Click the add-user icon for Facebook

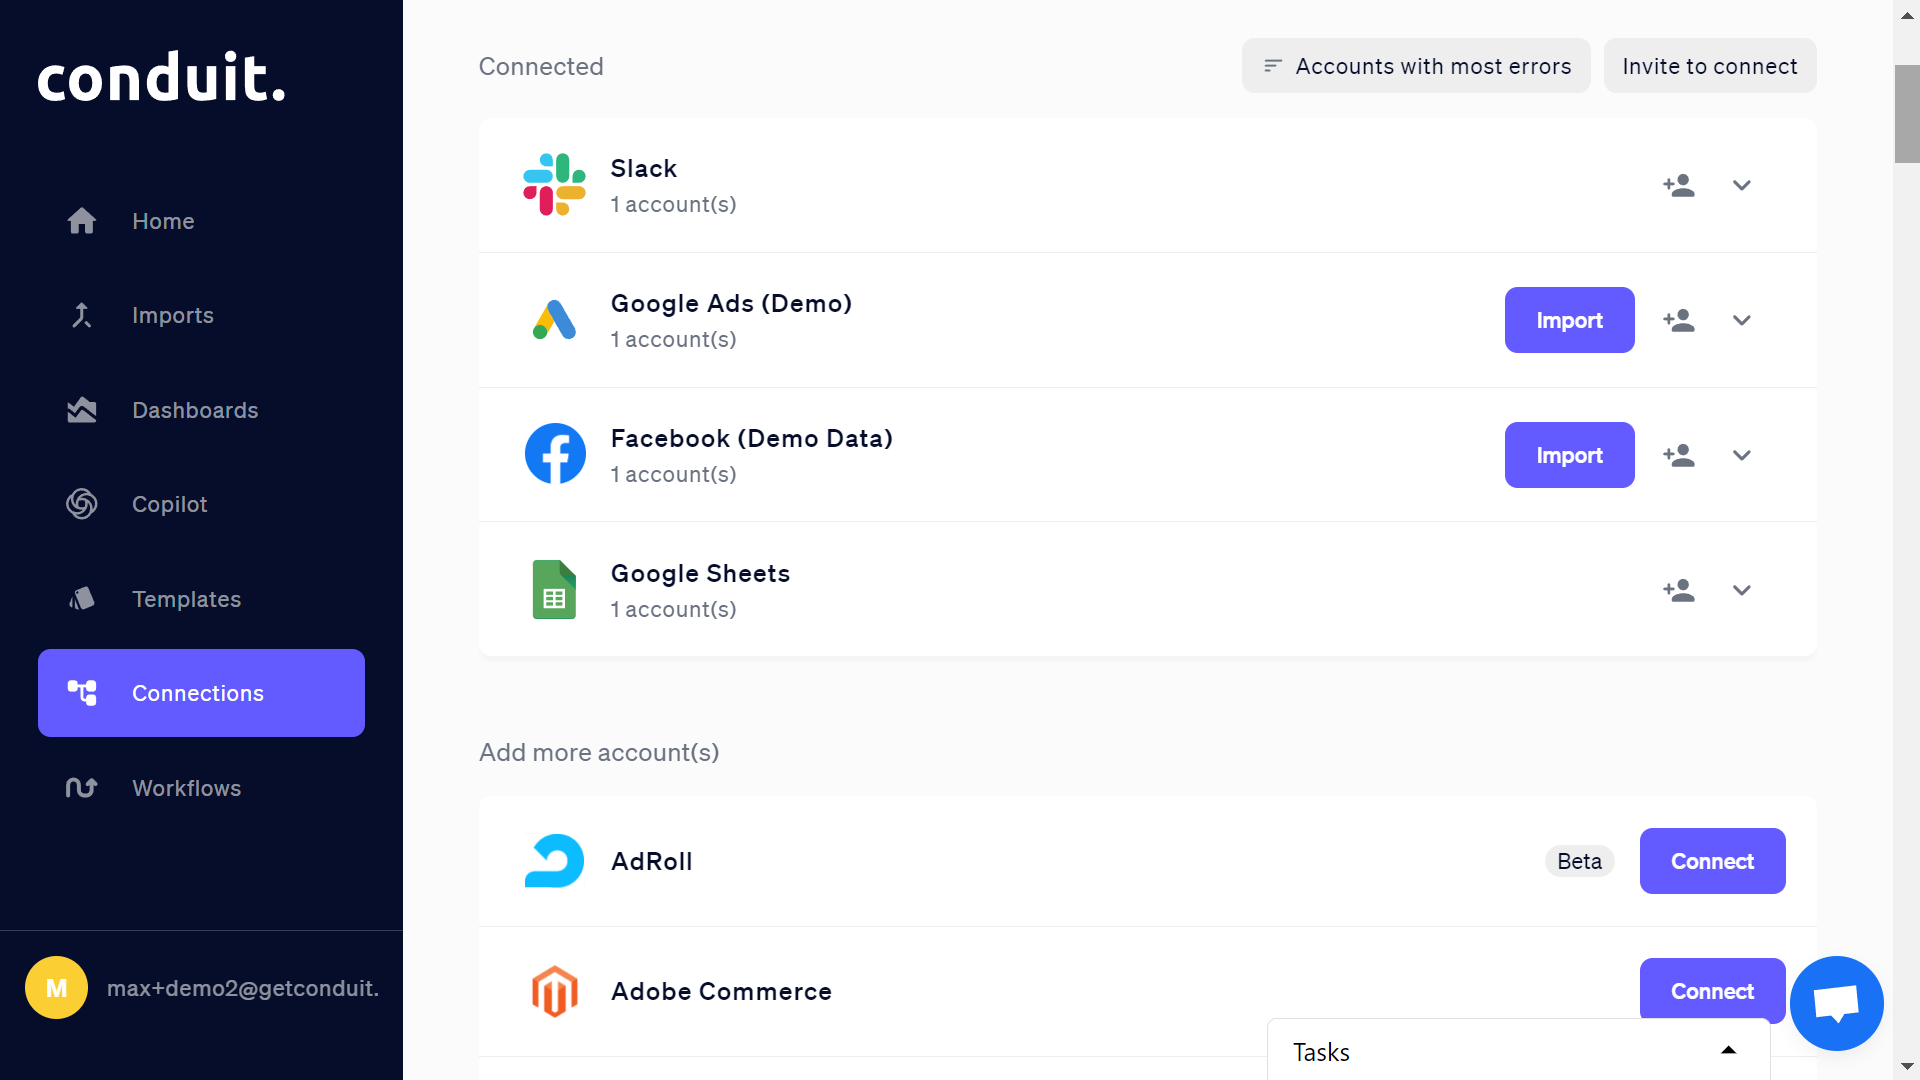[x=1679, y=455]
